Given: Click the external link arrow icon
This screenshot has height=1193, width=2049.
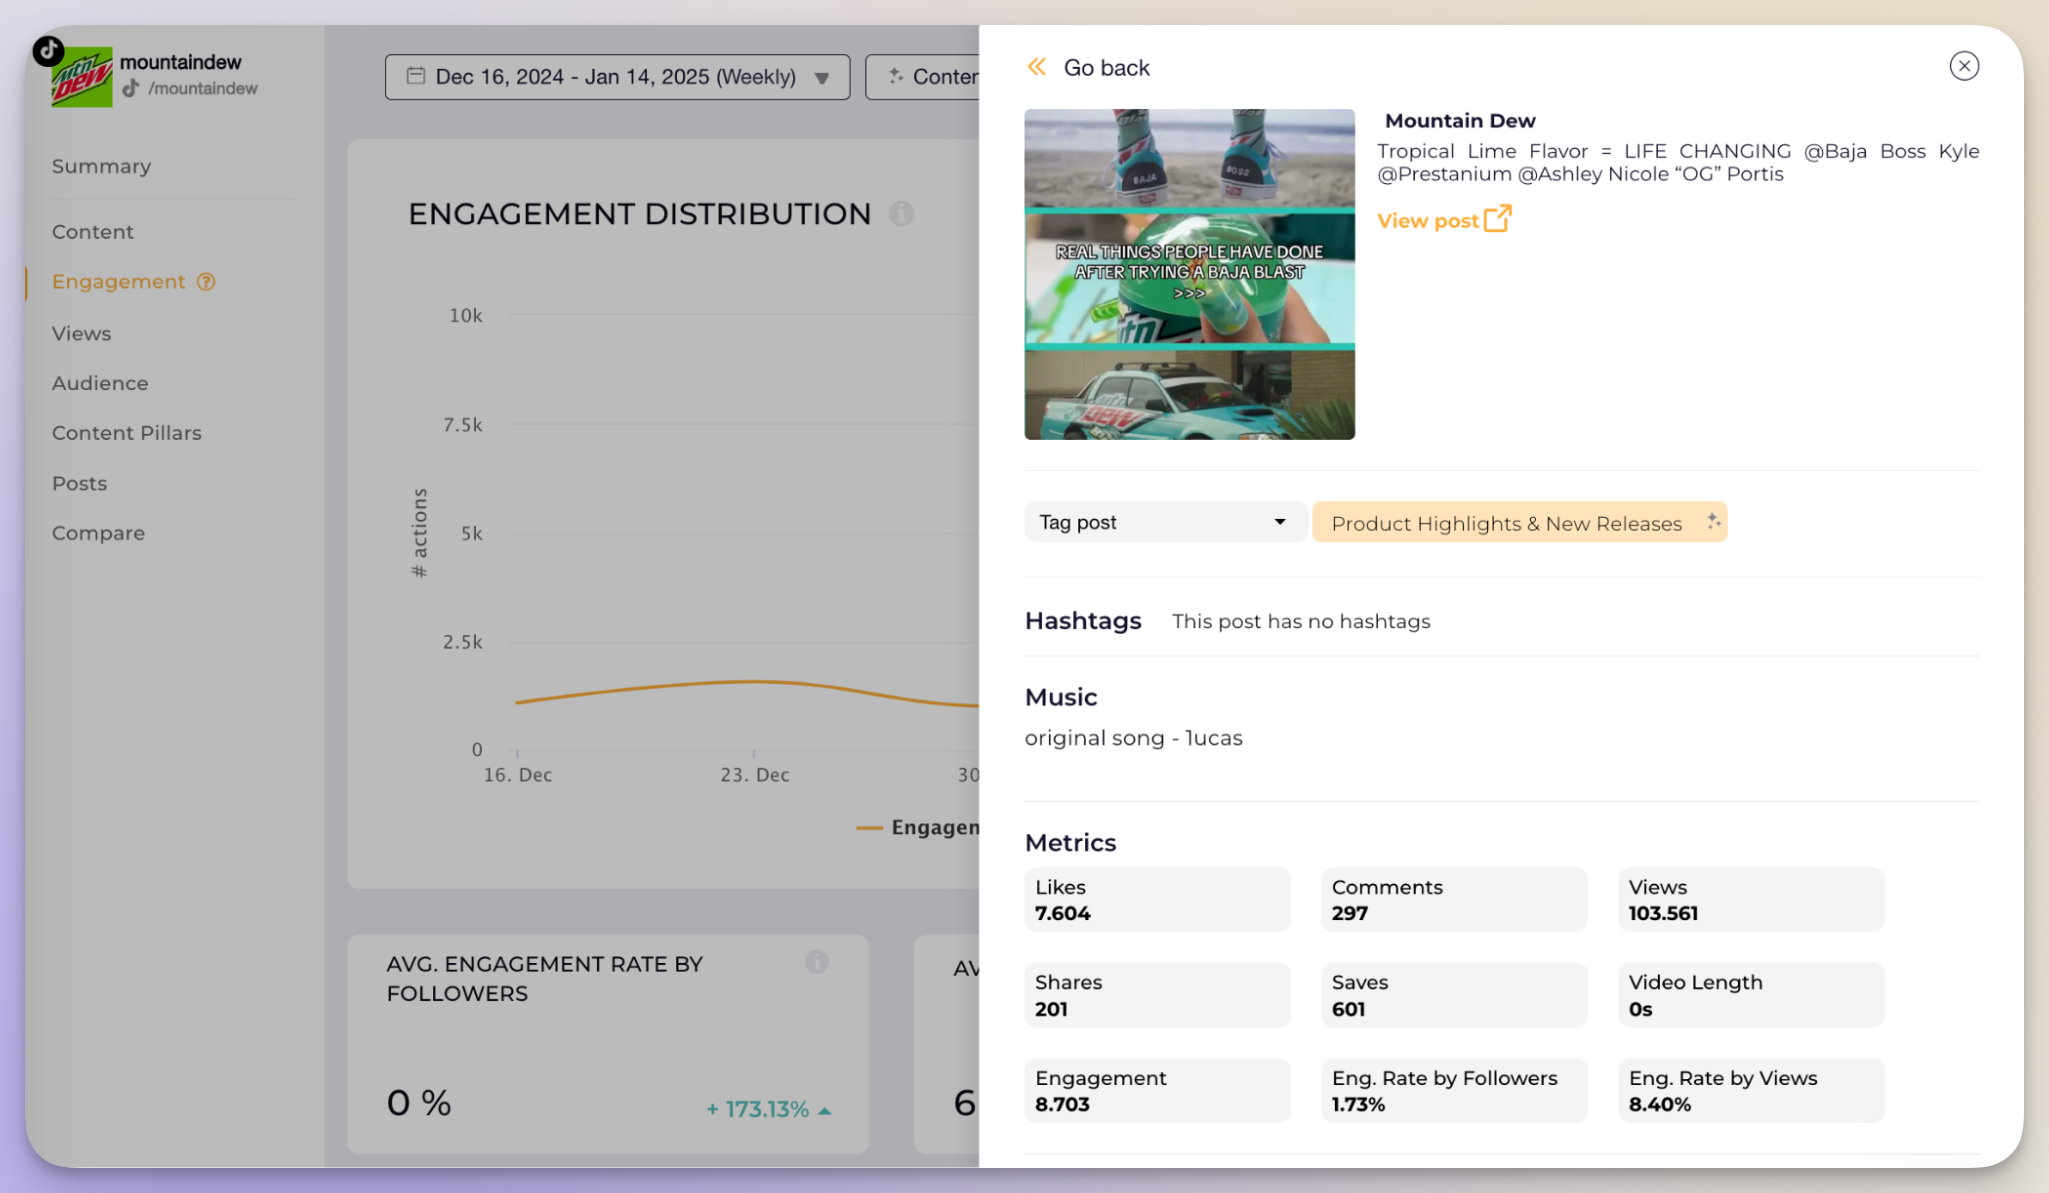Looking at the screenshot, I should tap(1497, 218).
